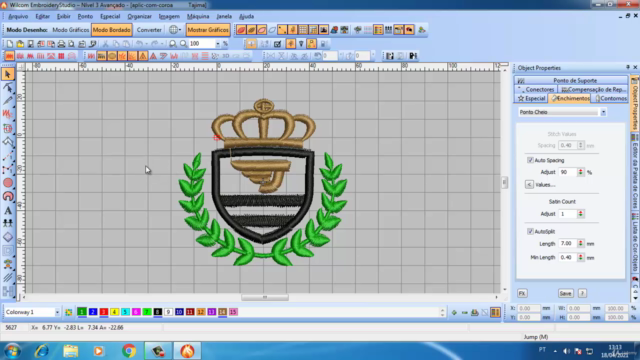Open the Ponto de Suporte tab
This screenshot has width=640, height=360.
point(571,80)
